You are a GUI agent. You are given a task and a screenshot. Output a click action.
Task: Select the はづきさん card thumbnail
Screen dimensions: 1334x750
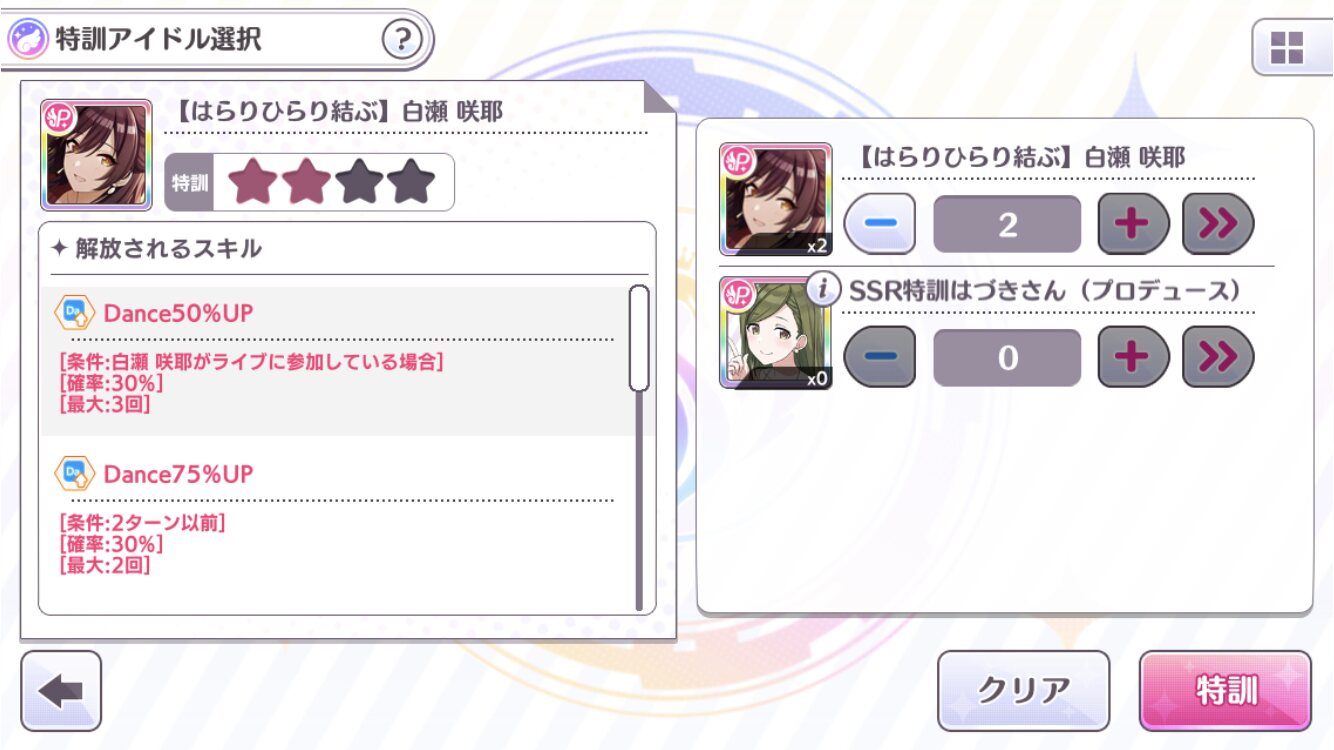[x=775, y=333]
